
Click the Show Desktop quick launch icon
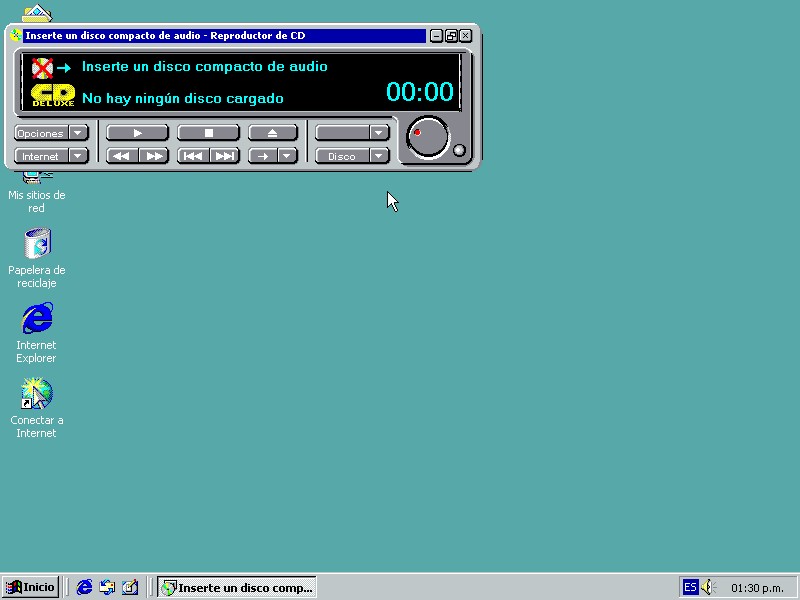130,588
